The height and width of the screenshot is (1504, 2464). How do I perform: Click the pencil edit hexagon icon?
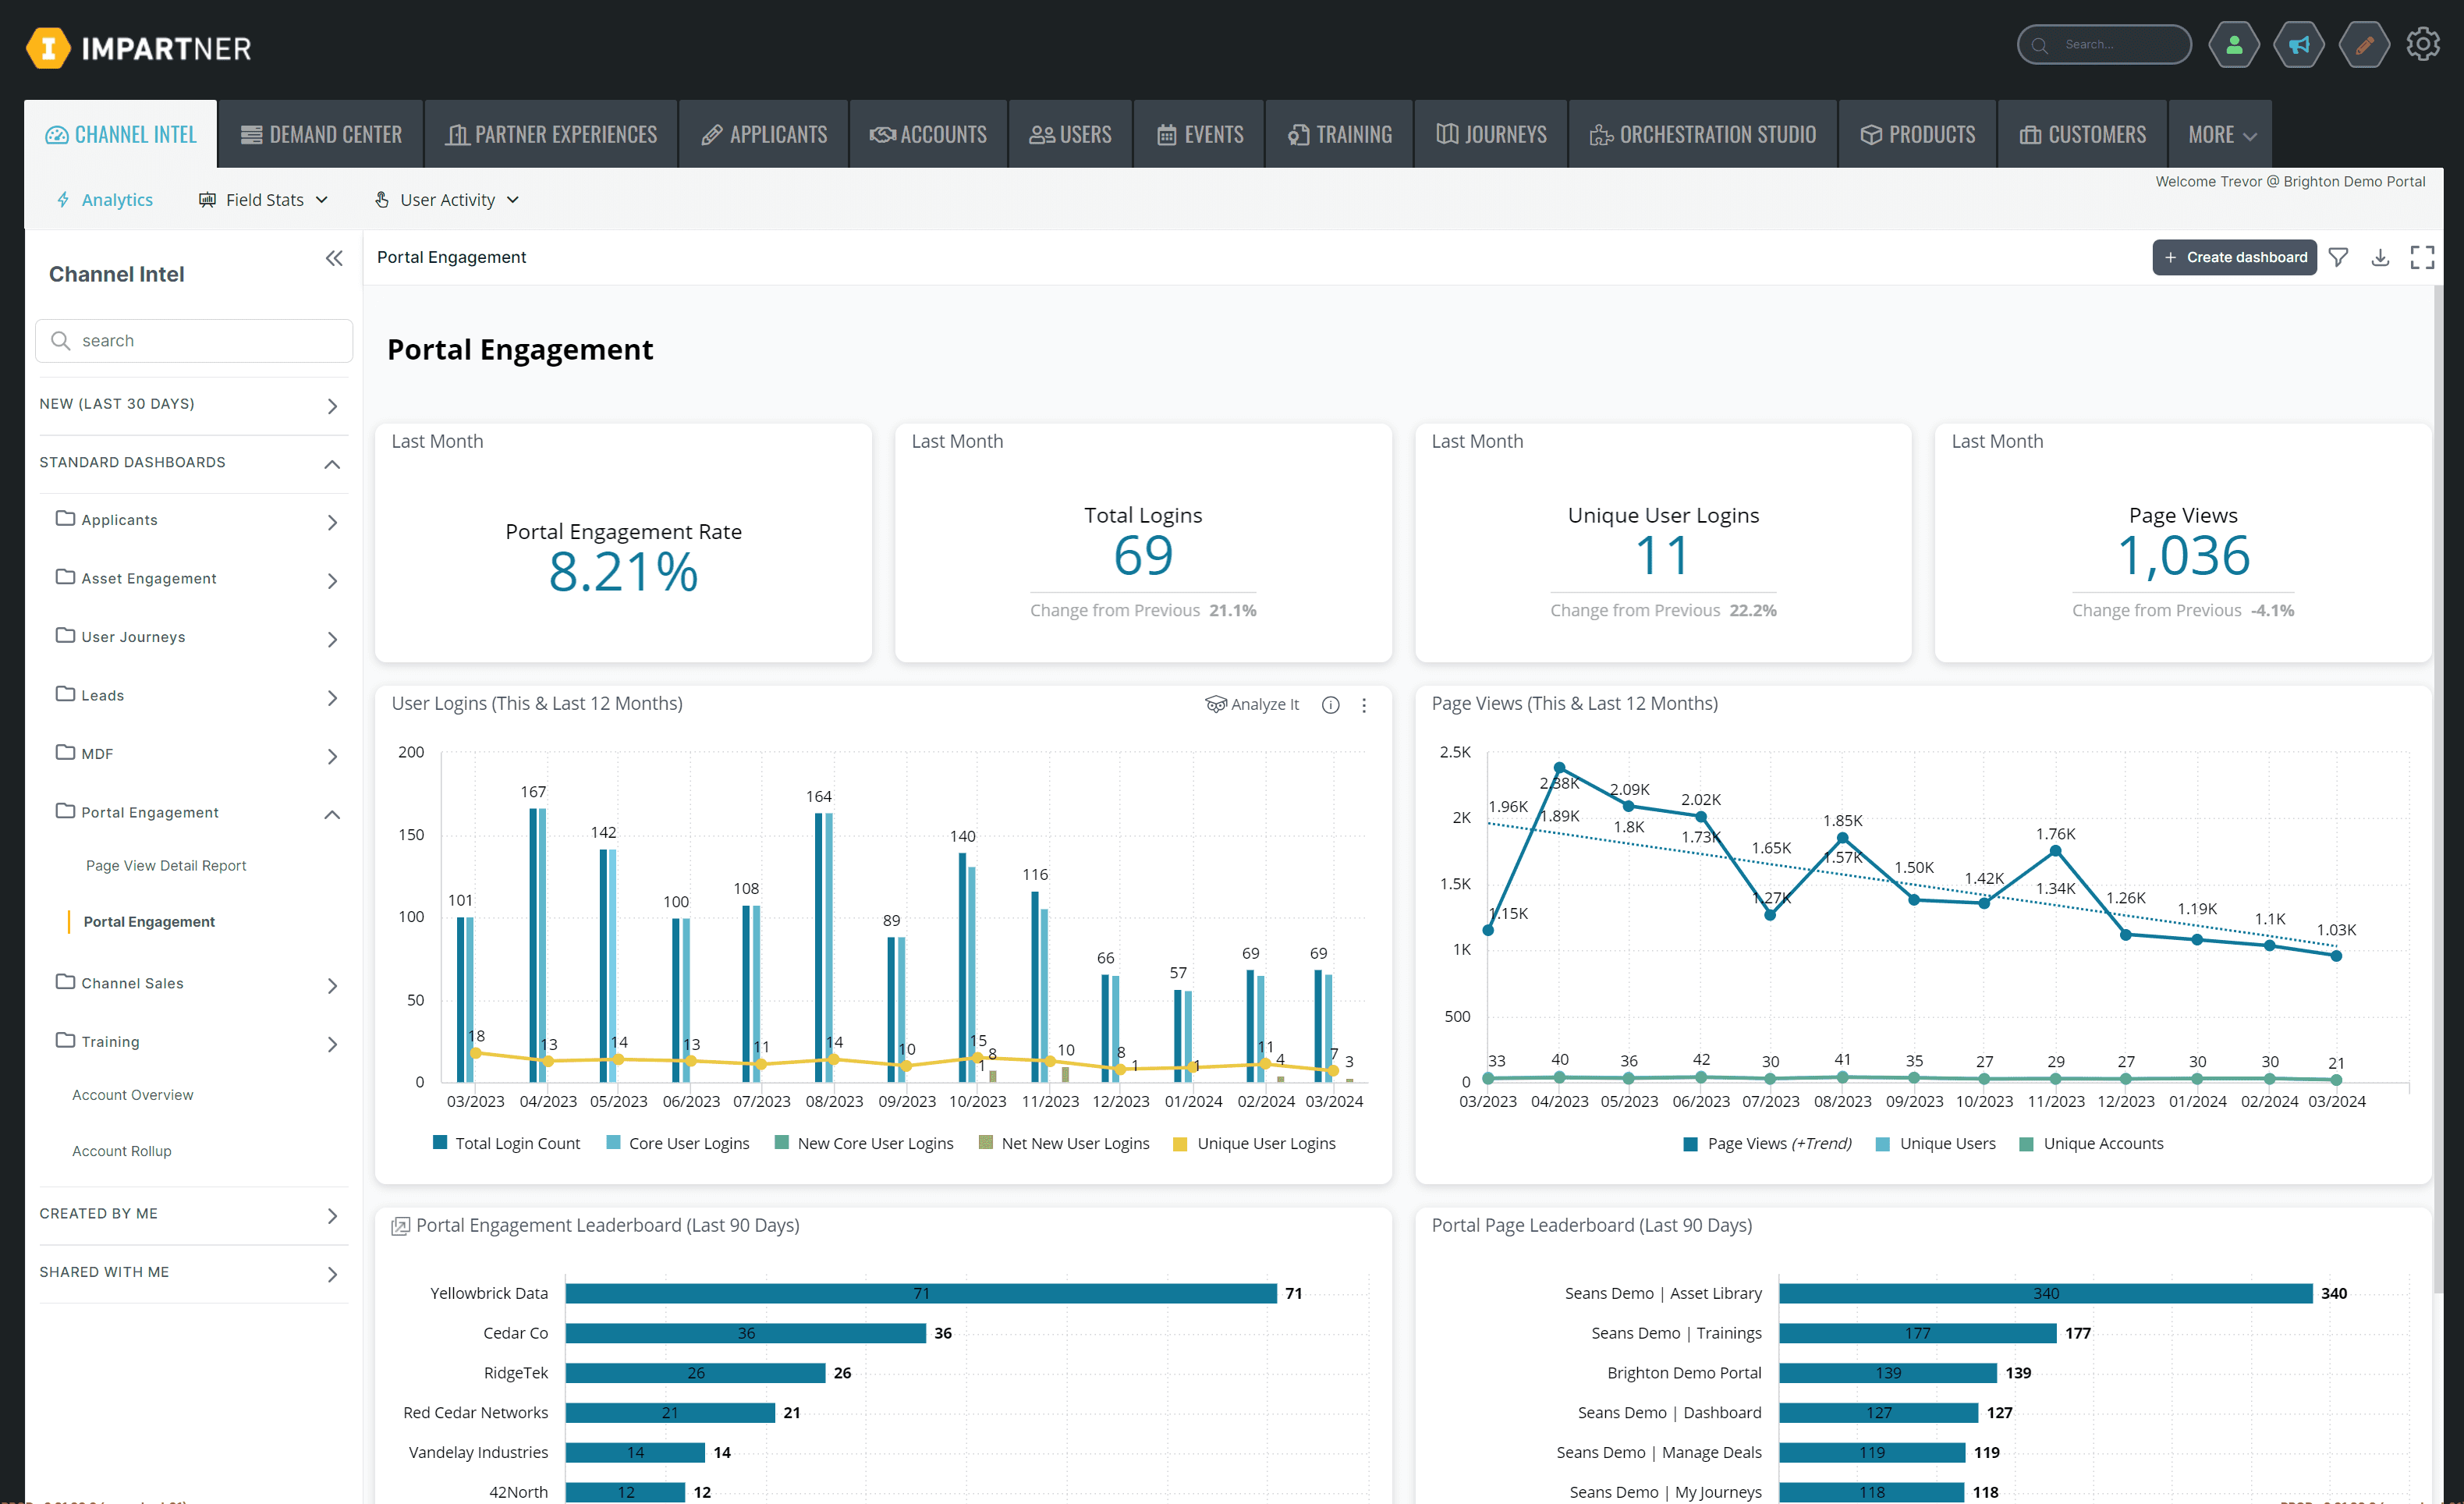2364,45
